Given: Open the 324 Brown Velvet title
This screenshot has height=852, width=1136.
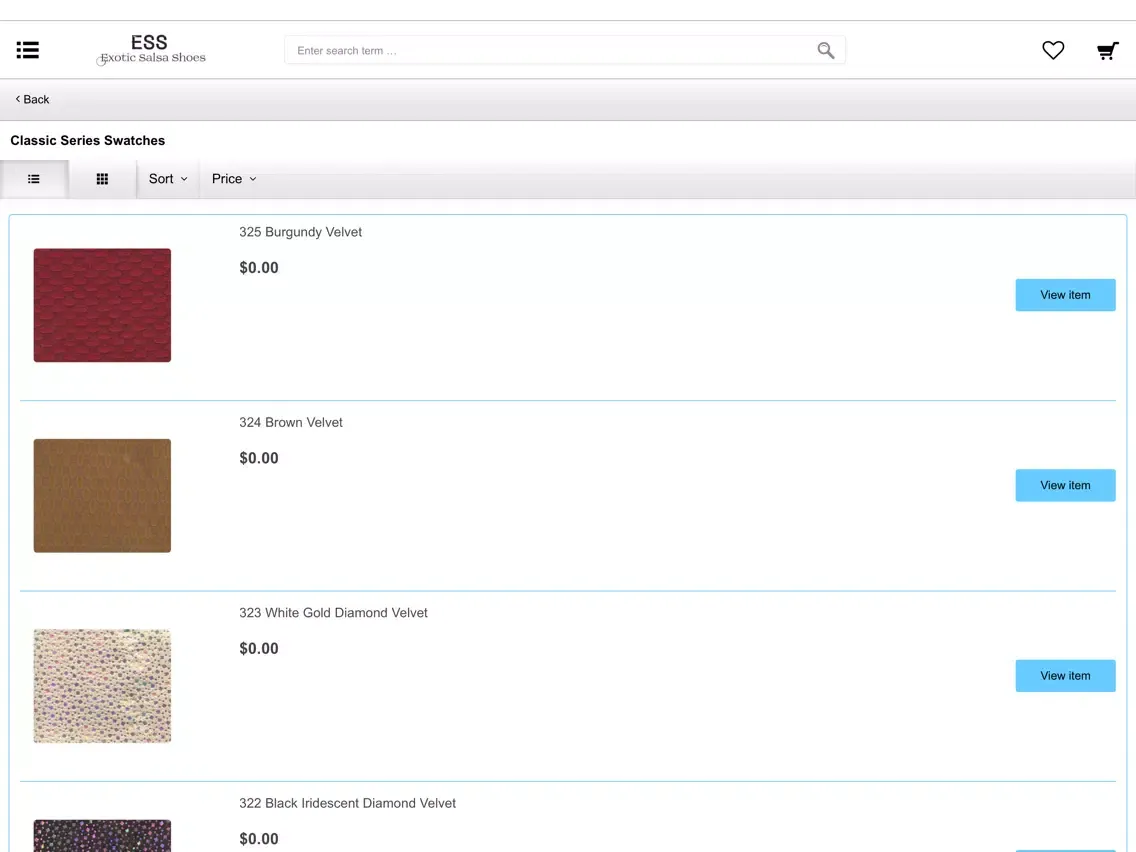Looking at the screenshot, I should [x=291, y=422].
